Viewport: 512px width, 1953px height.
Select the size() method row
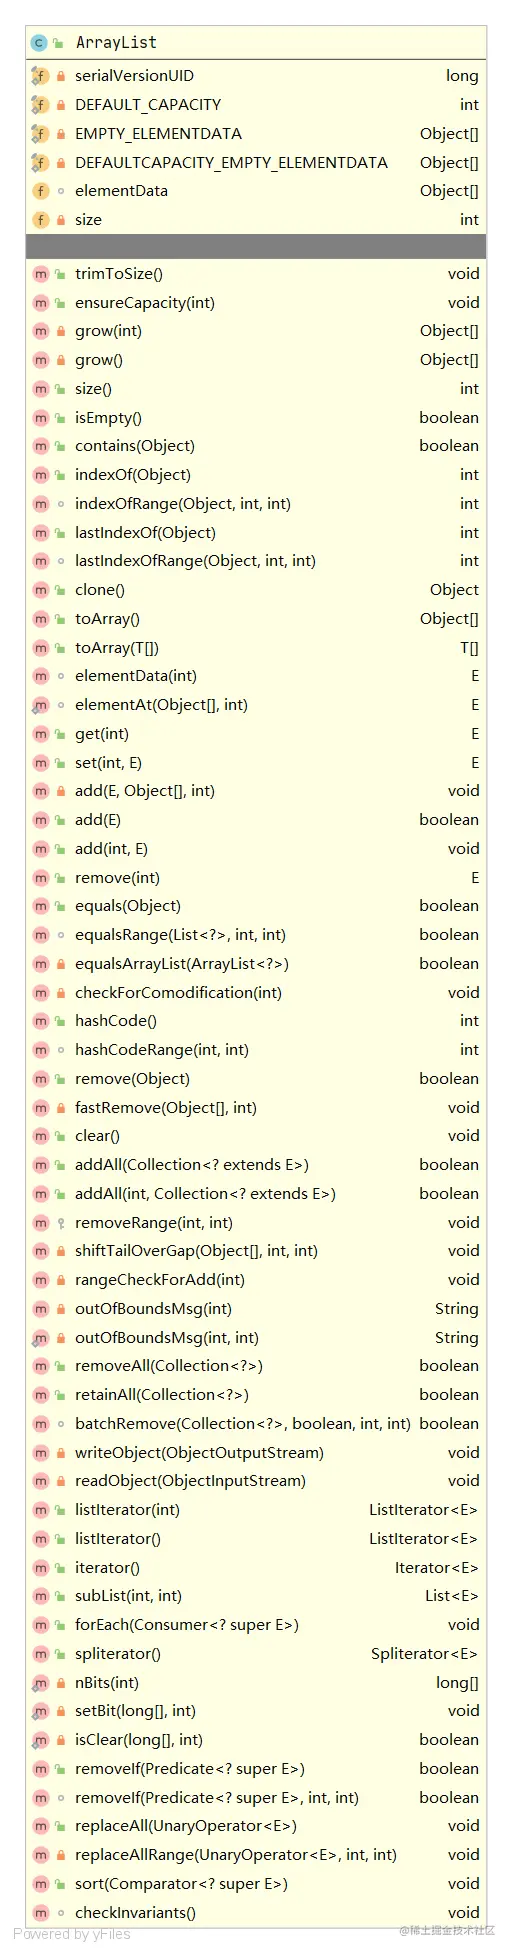point(256,389)
